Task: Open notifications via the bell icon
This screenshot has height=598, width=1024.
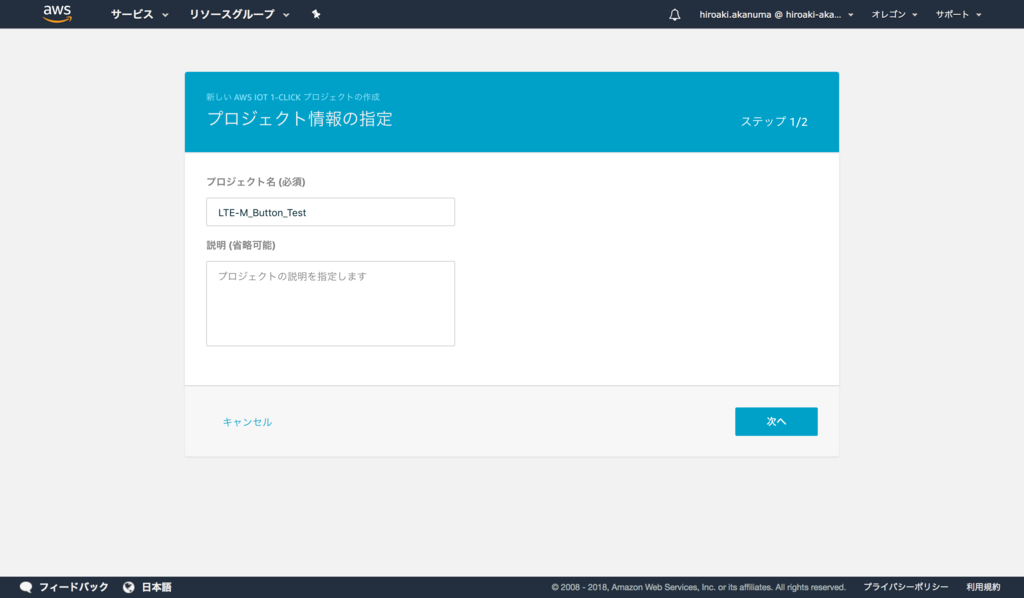Action: click(675, 14)
